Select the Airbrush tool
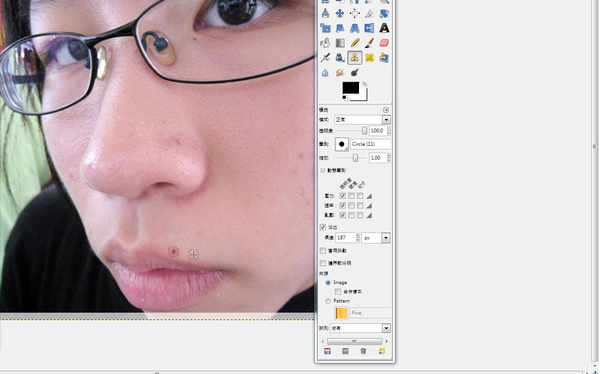 pos(325,57)
